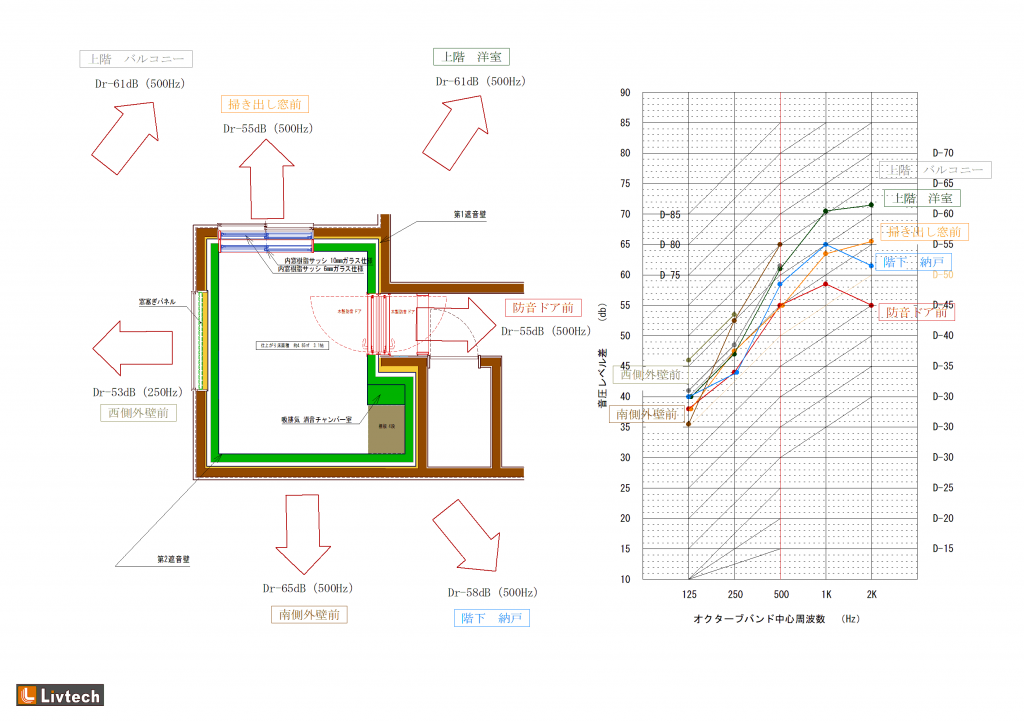Click the 上階 バルコニー legend in the graph
The height and width of the screenshot is (723, 1024).
[935, 170]
